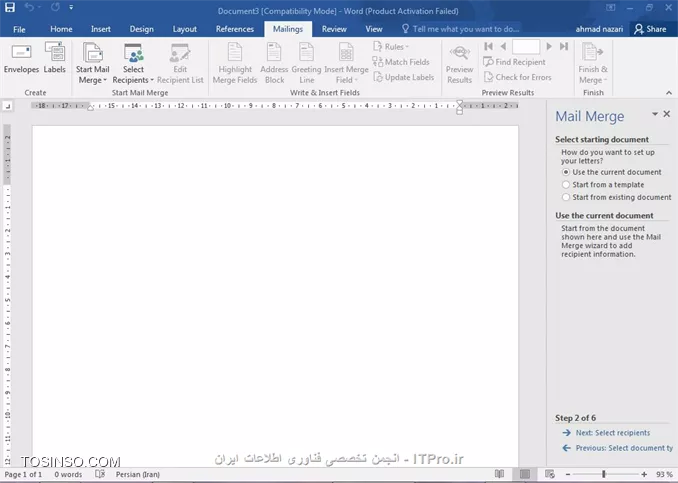Click Persian (Iran) language indicator
The image size is (678, 483).
(x=138, y=474)
